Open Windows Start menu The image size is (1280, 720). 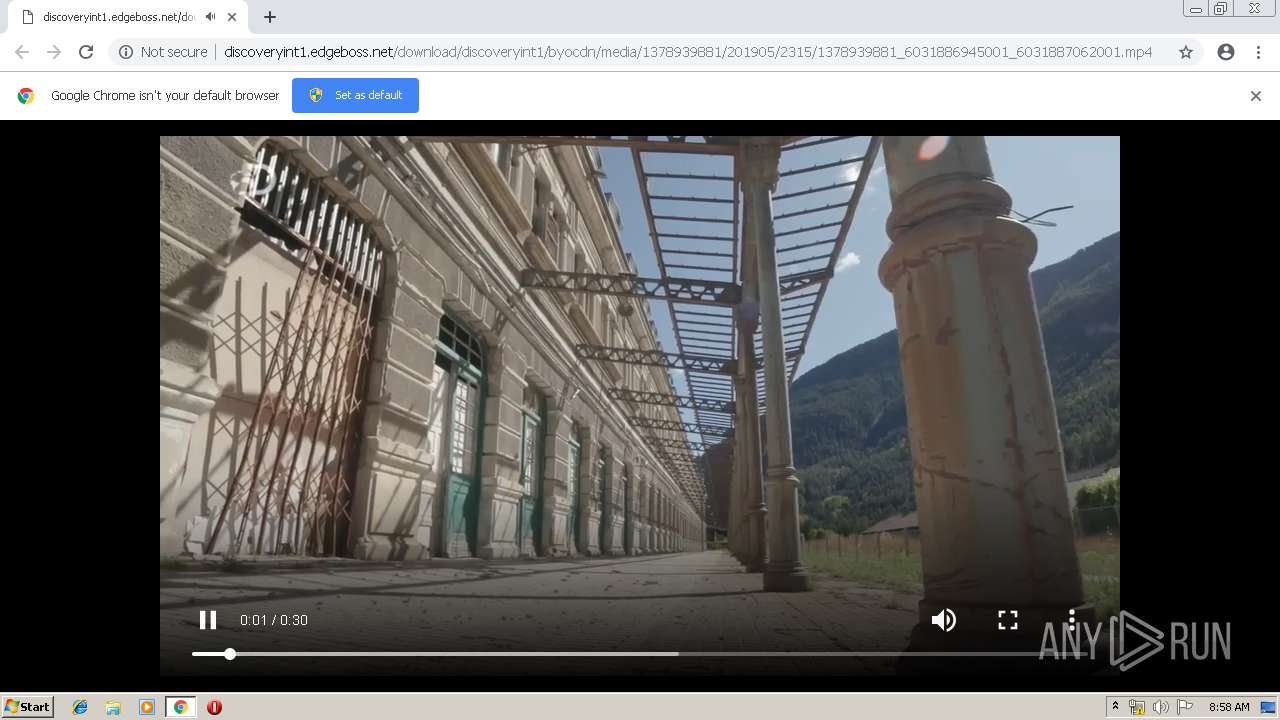click(x=28, y=707)
